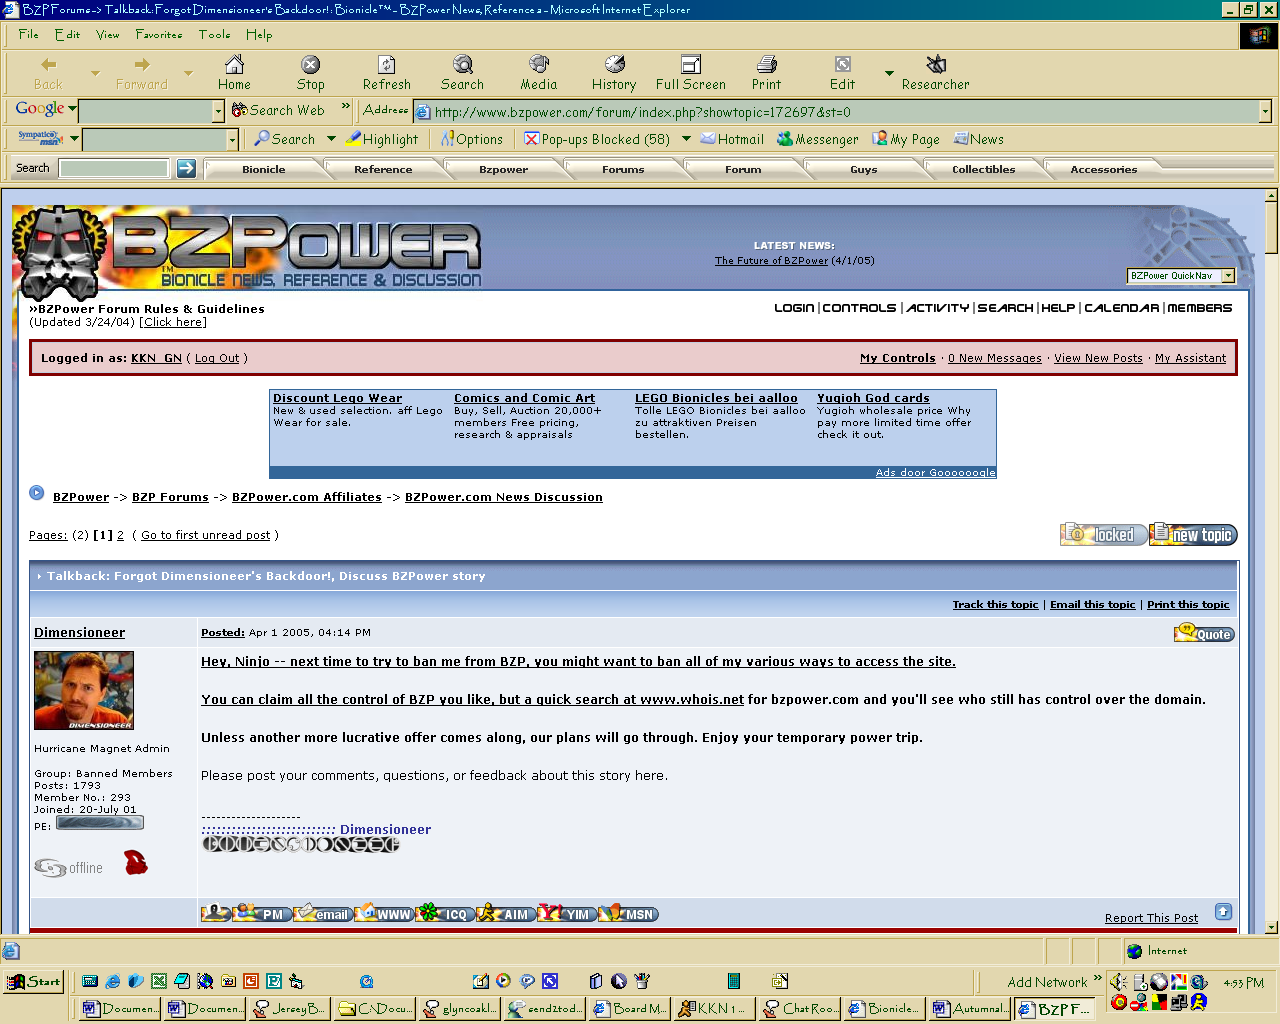Open the Back button history dropdown arrow
This screenshot has width=1280, height=1024.
tap(95, 73)
